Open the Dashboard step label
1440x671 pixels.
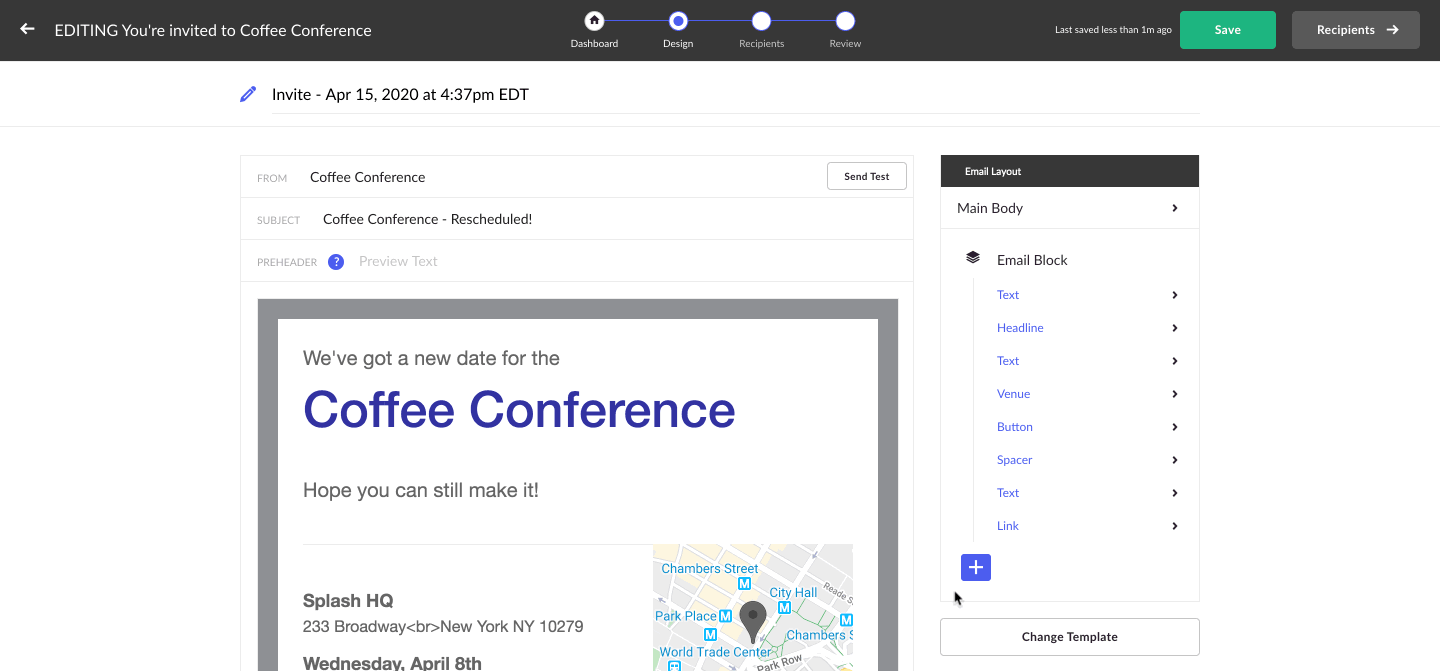[594, 44]
